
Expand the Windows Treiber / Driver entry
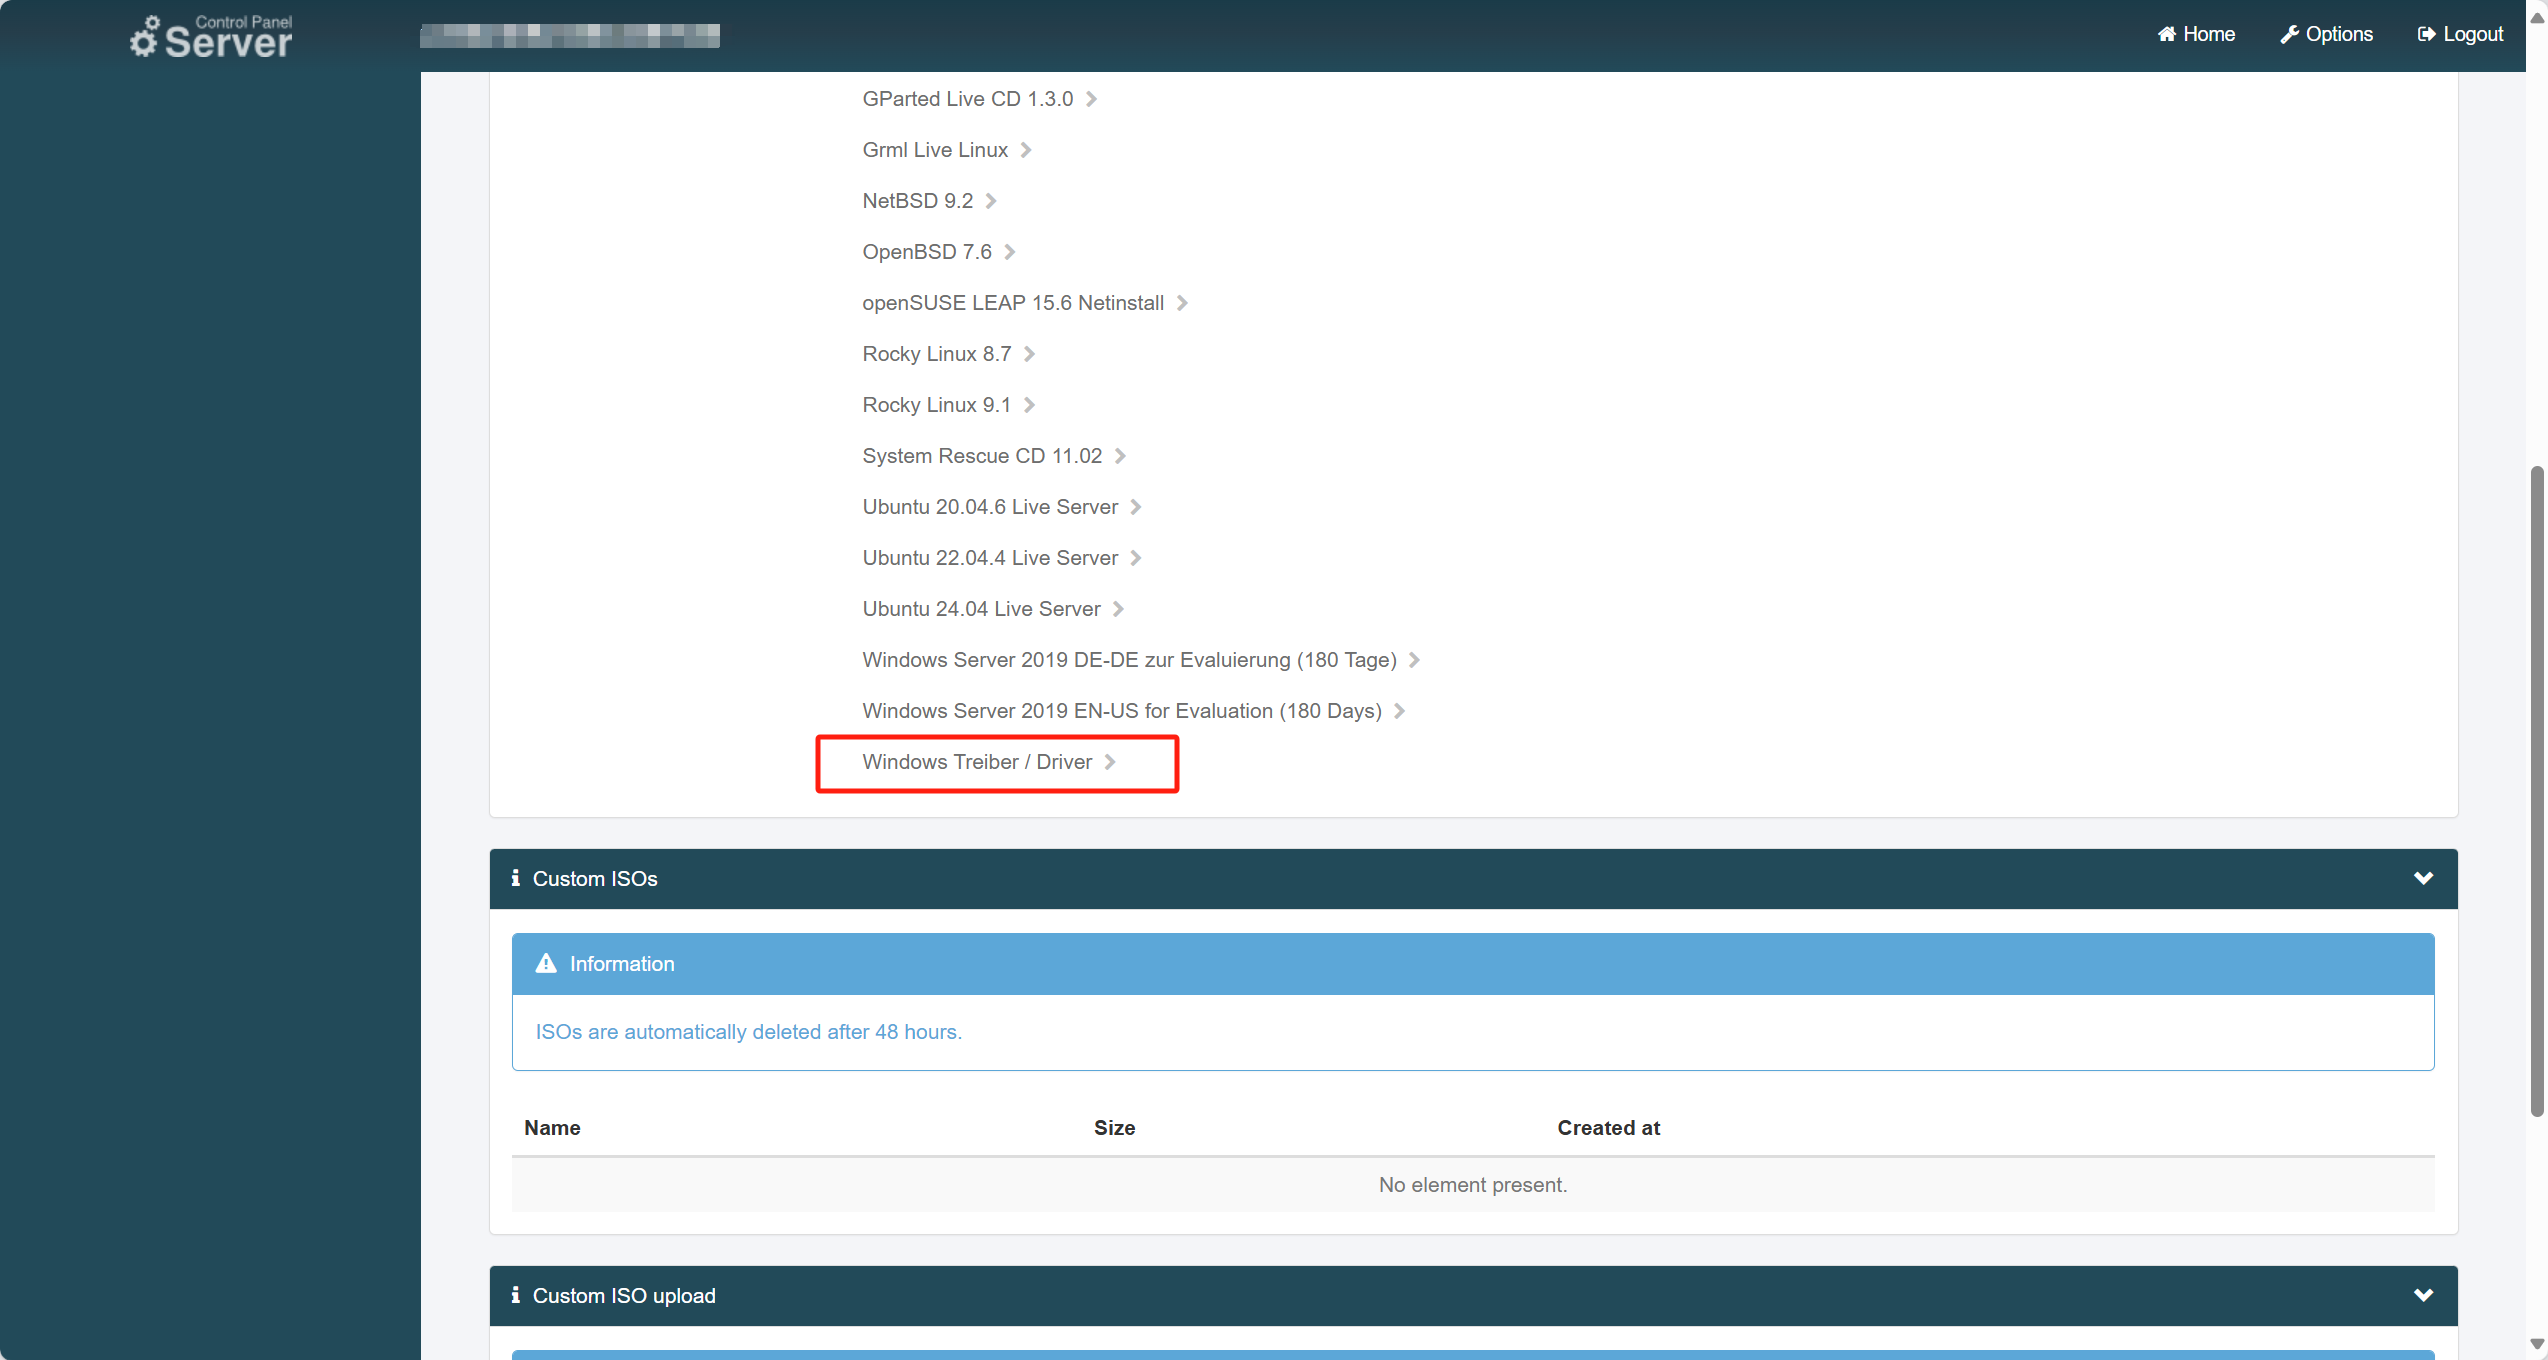[x=977, y=762]
